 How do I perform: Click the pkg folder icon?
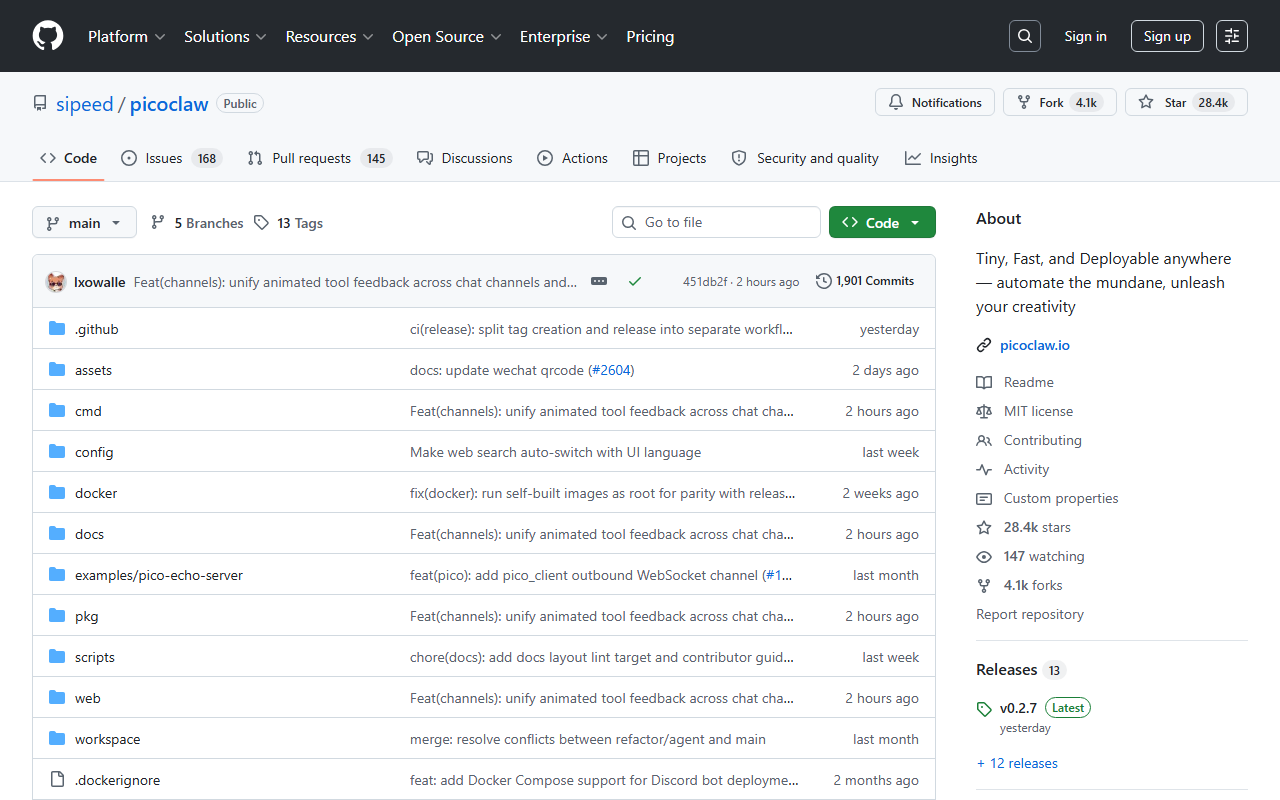(x=57, y=616)
